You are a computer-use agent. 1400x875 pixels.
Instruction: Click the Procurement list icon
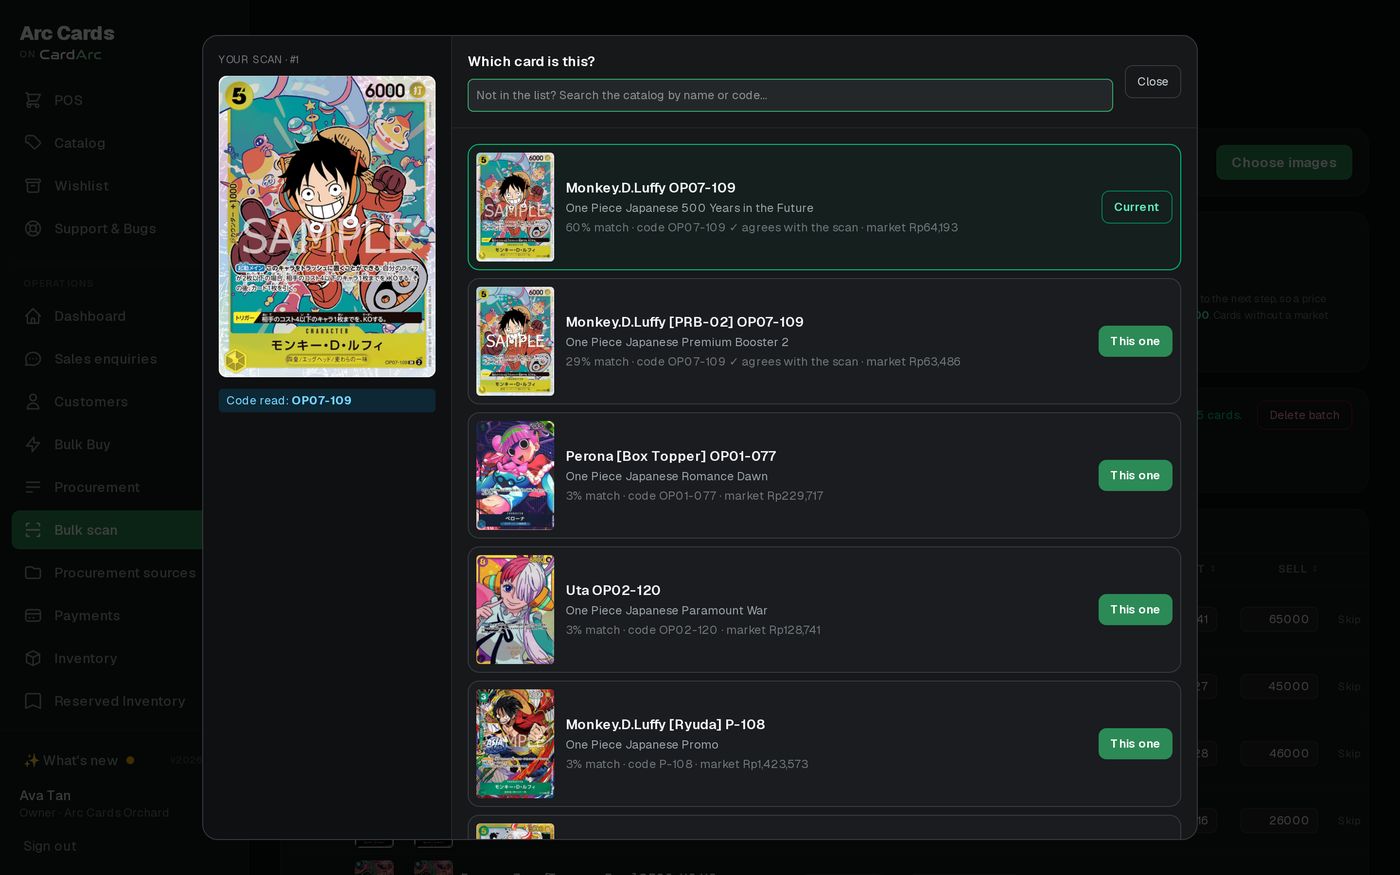pos(33,487)
